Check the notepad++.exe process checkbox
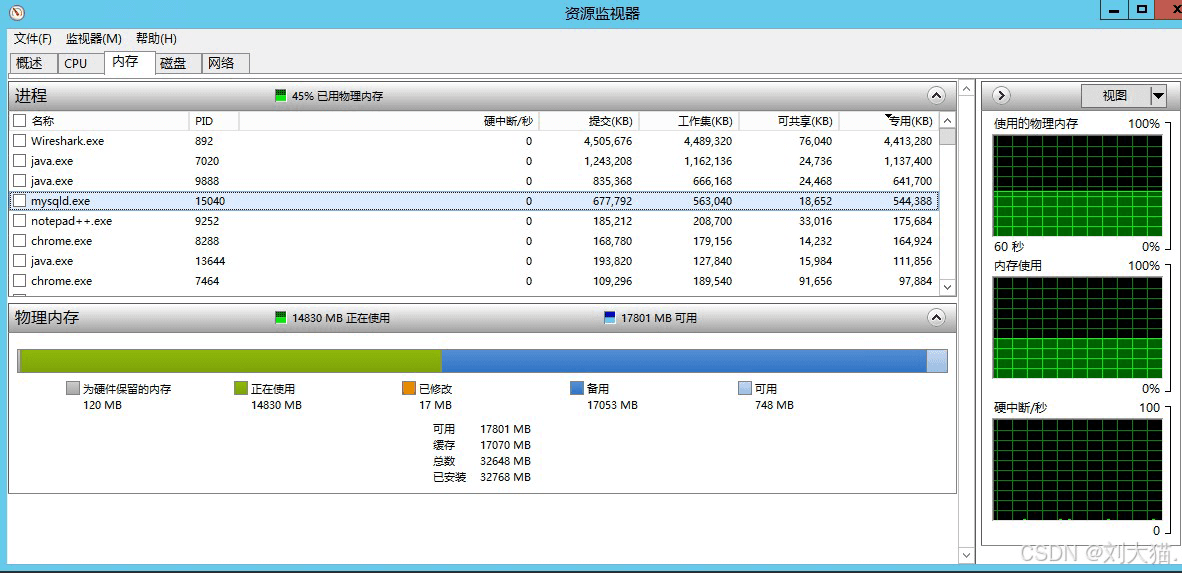The width and height of the screenshot is (1182, 573). [x=20, y=221]
